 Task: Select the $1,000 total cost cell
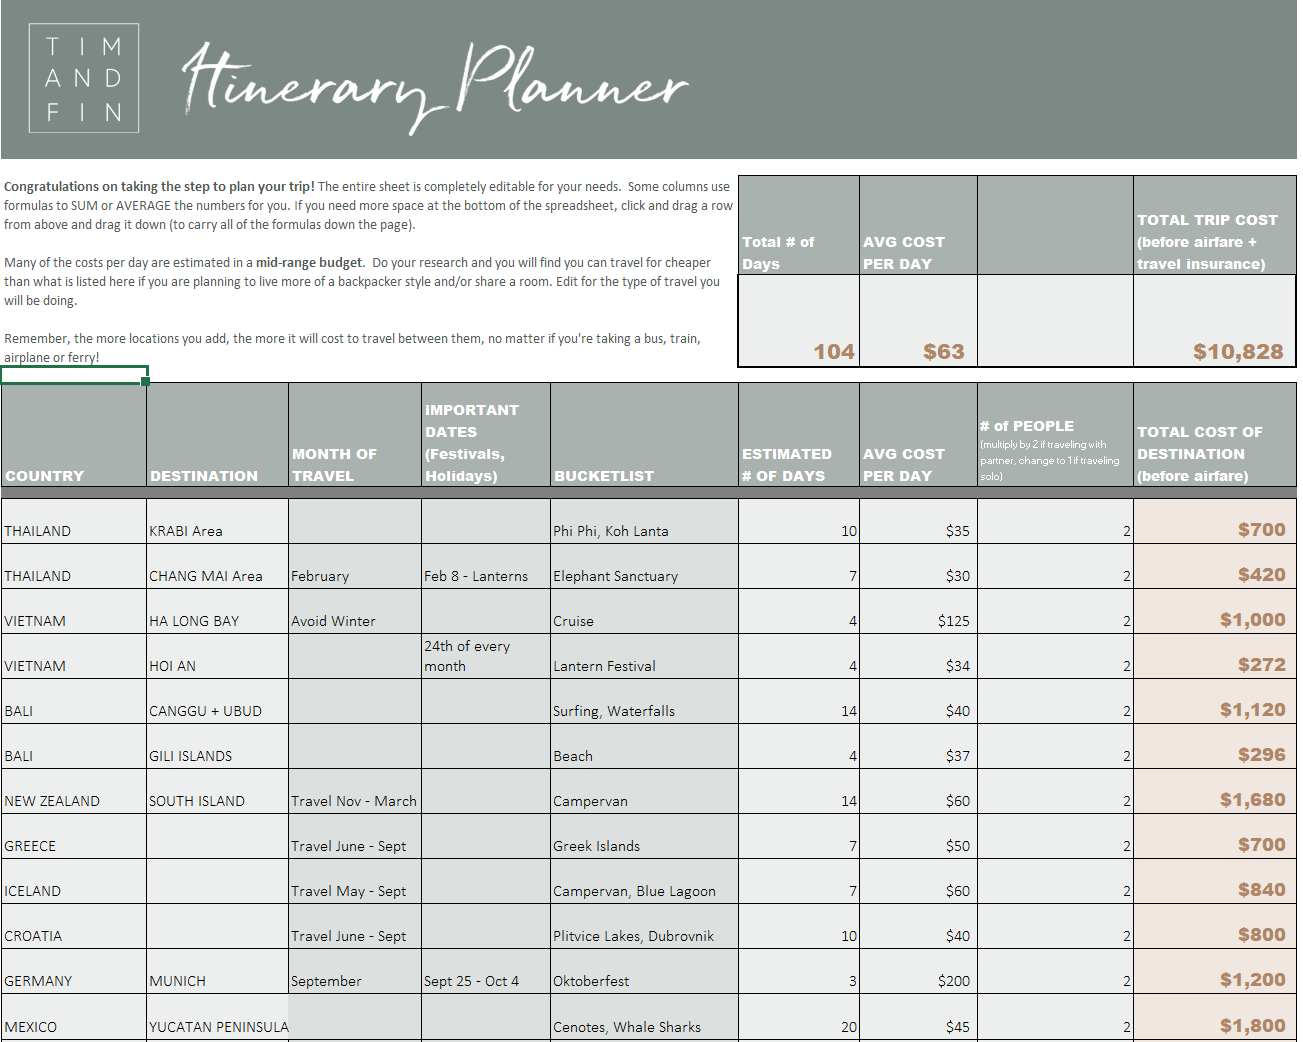(x=1215, y=611)
